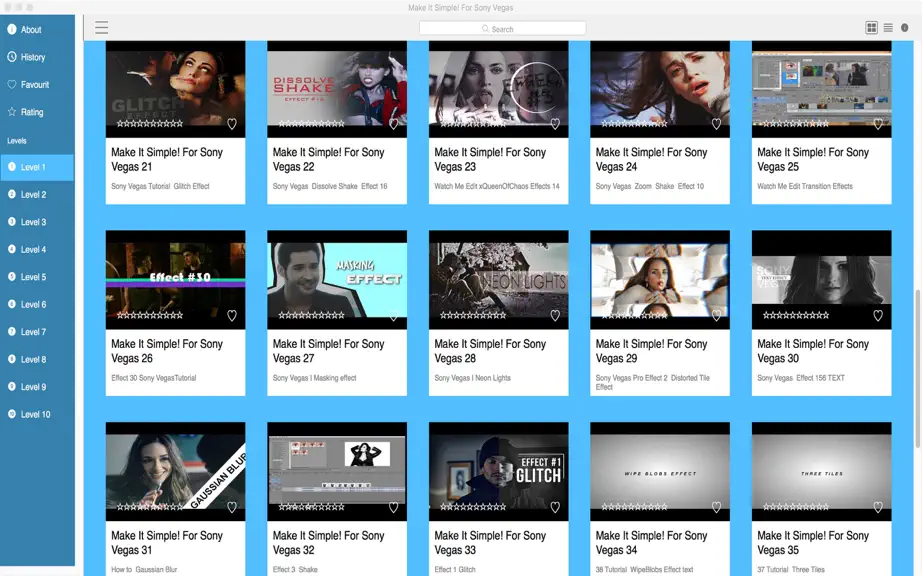Click the info icon in top-right toolbar

pyautogui.click(x=904, y=28)
